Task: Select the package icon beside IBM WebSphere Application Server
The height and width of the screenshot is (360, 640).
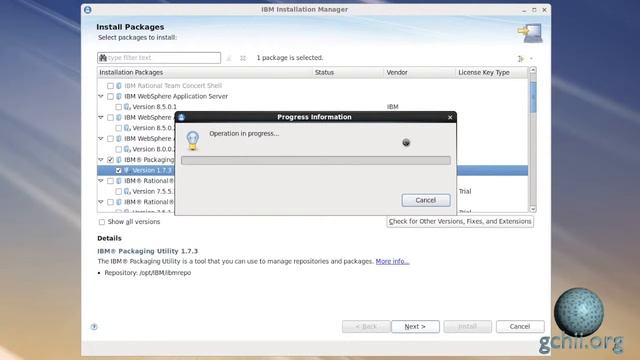Action: 119,96
